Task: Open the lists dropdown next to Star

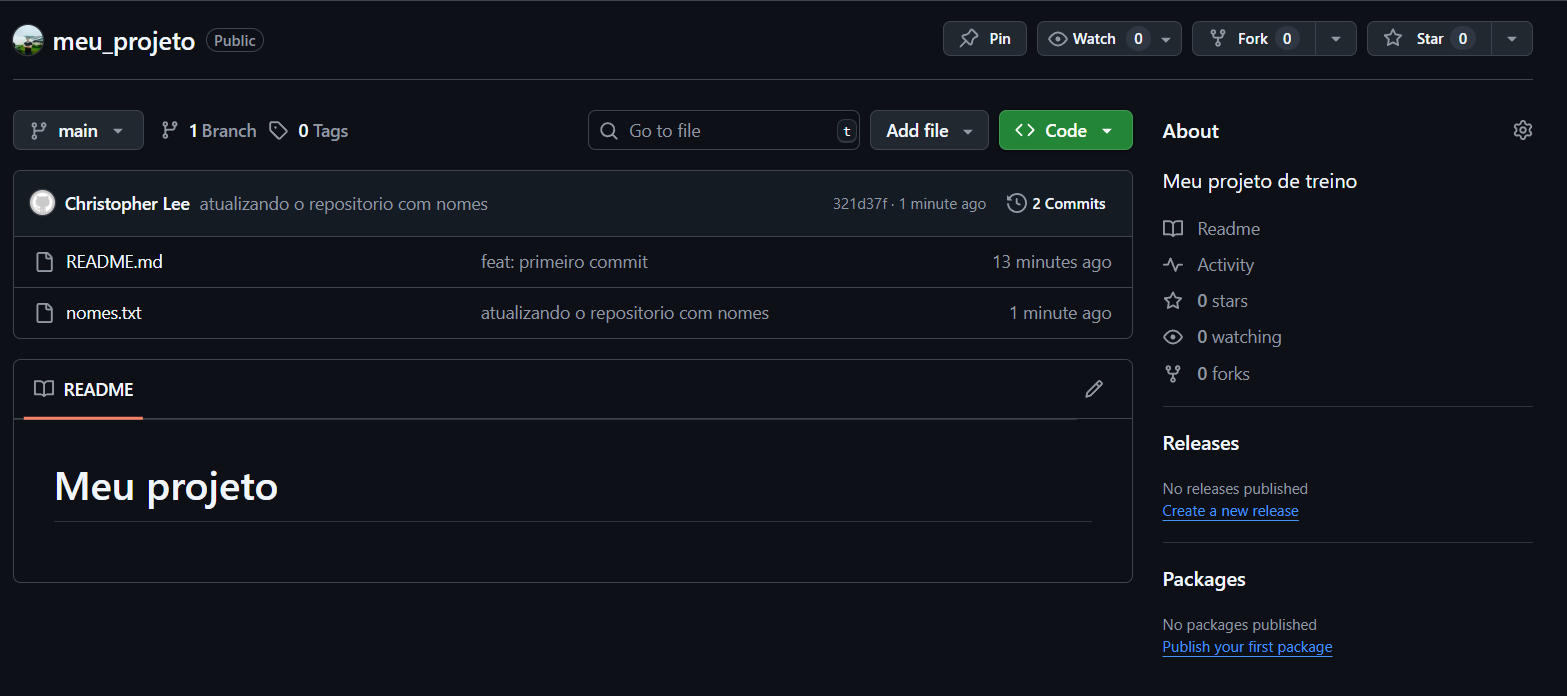Action: [1512, 39]
